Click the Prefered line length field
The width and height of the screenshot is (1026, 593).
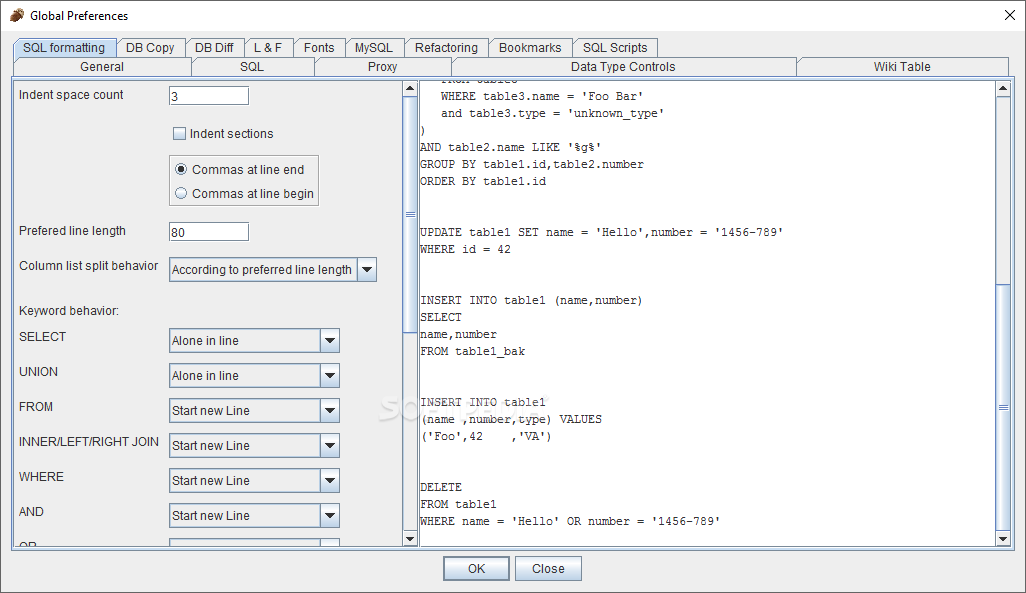click(209, 232)
